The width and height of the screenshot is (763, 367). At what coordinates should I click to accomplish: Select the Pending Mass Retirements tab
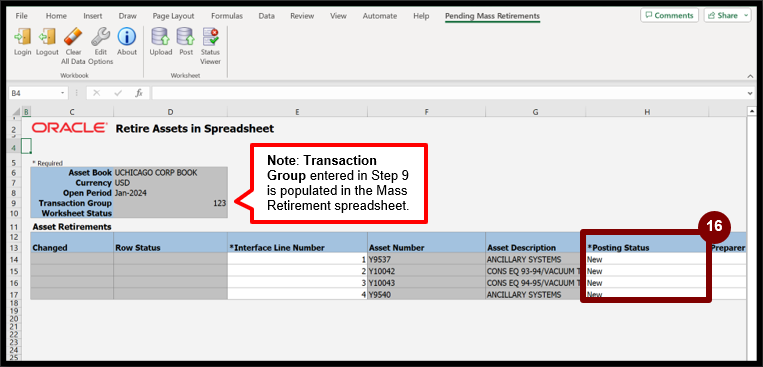pos(492,16)
